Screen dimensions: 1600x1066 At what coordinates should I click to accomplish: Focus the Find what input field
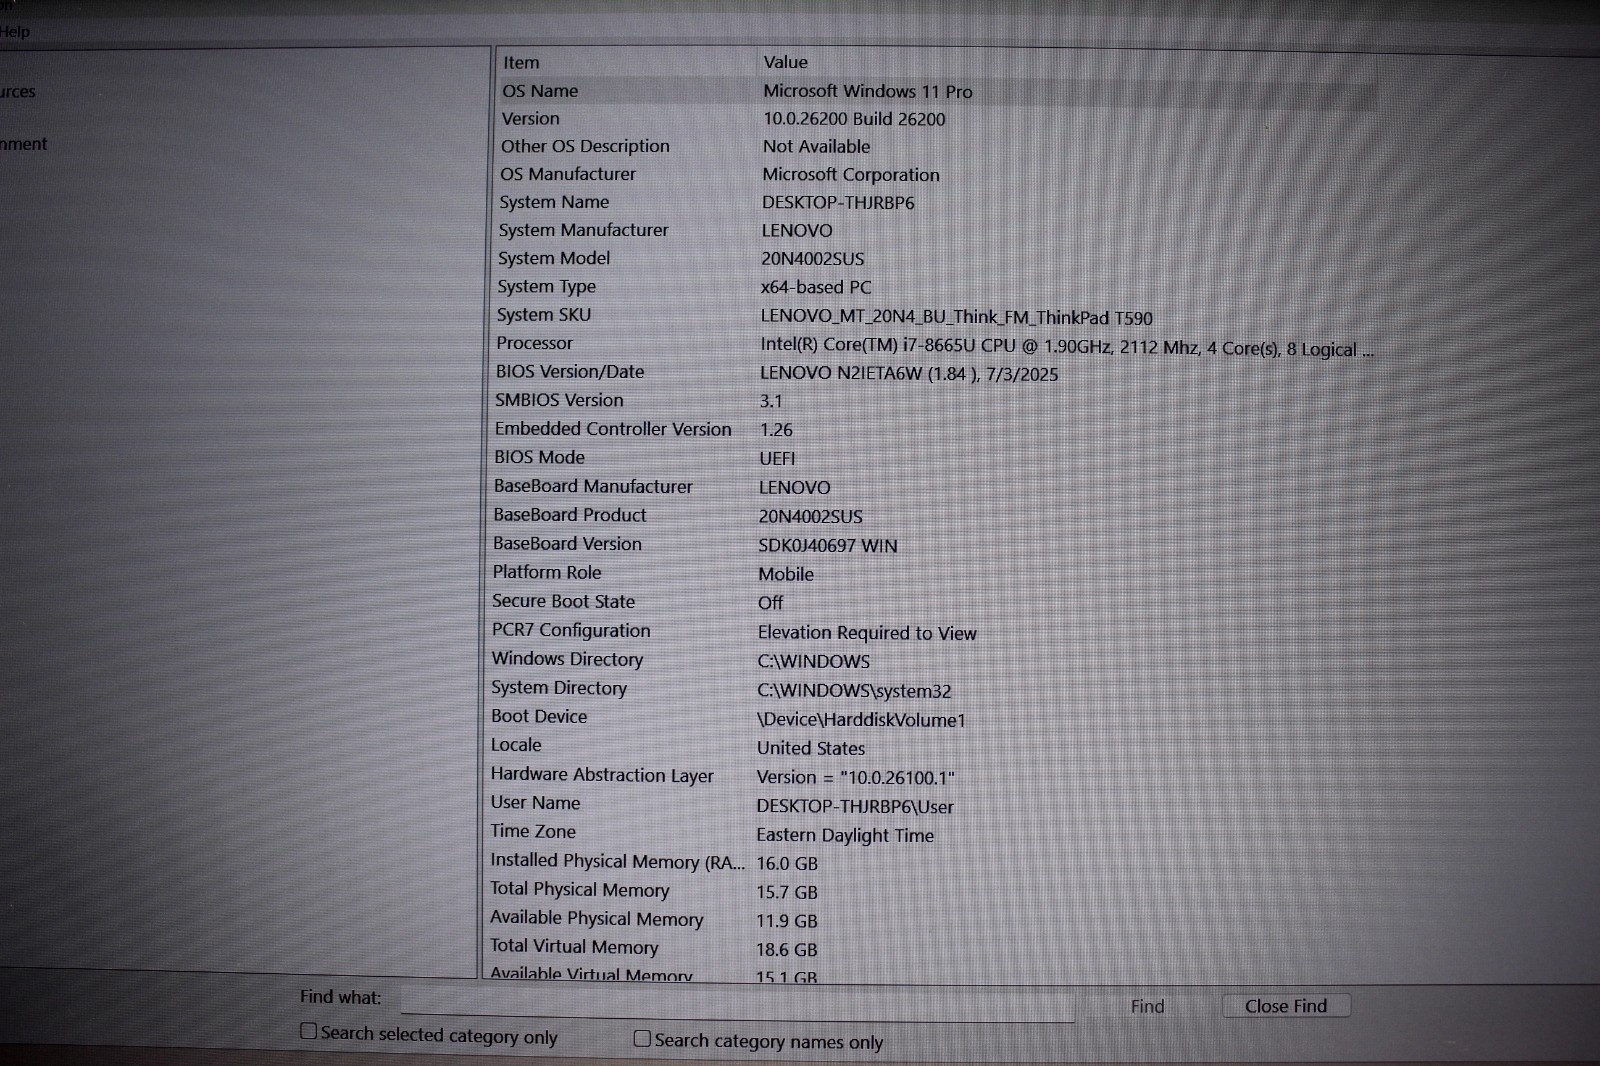738,1002
